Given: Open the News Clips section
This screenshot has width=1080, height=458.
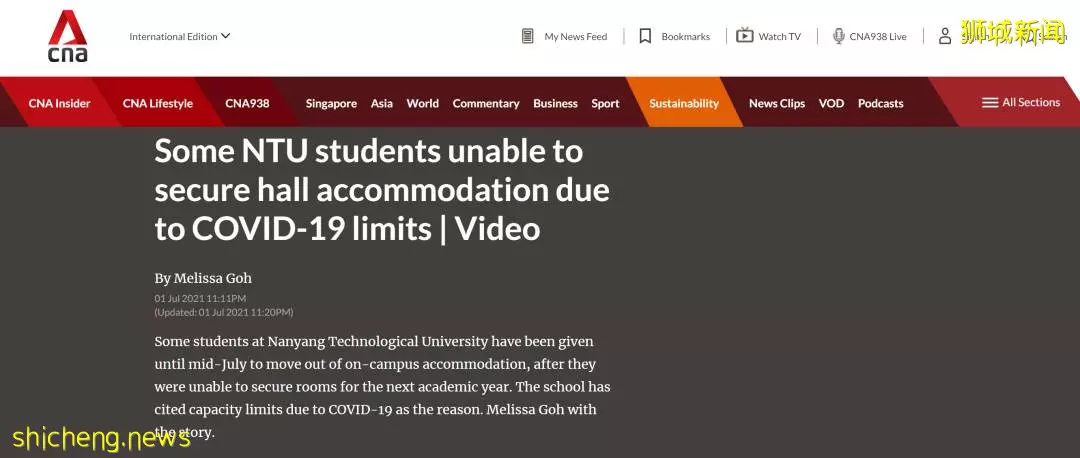Looking at the screenshot, I should [777, 103].
